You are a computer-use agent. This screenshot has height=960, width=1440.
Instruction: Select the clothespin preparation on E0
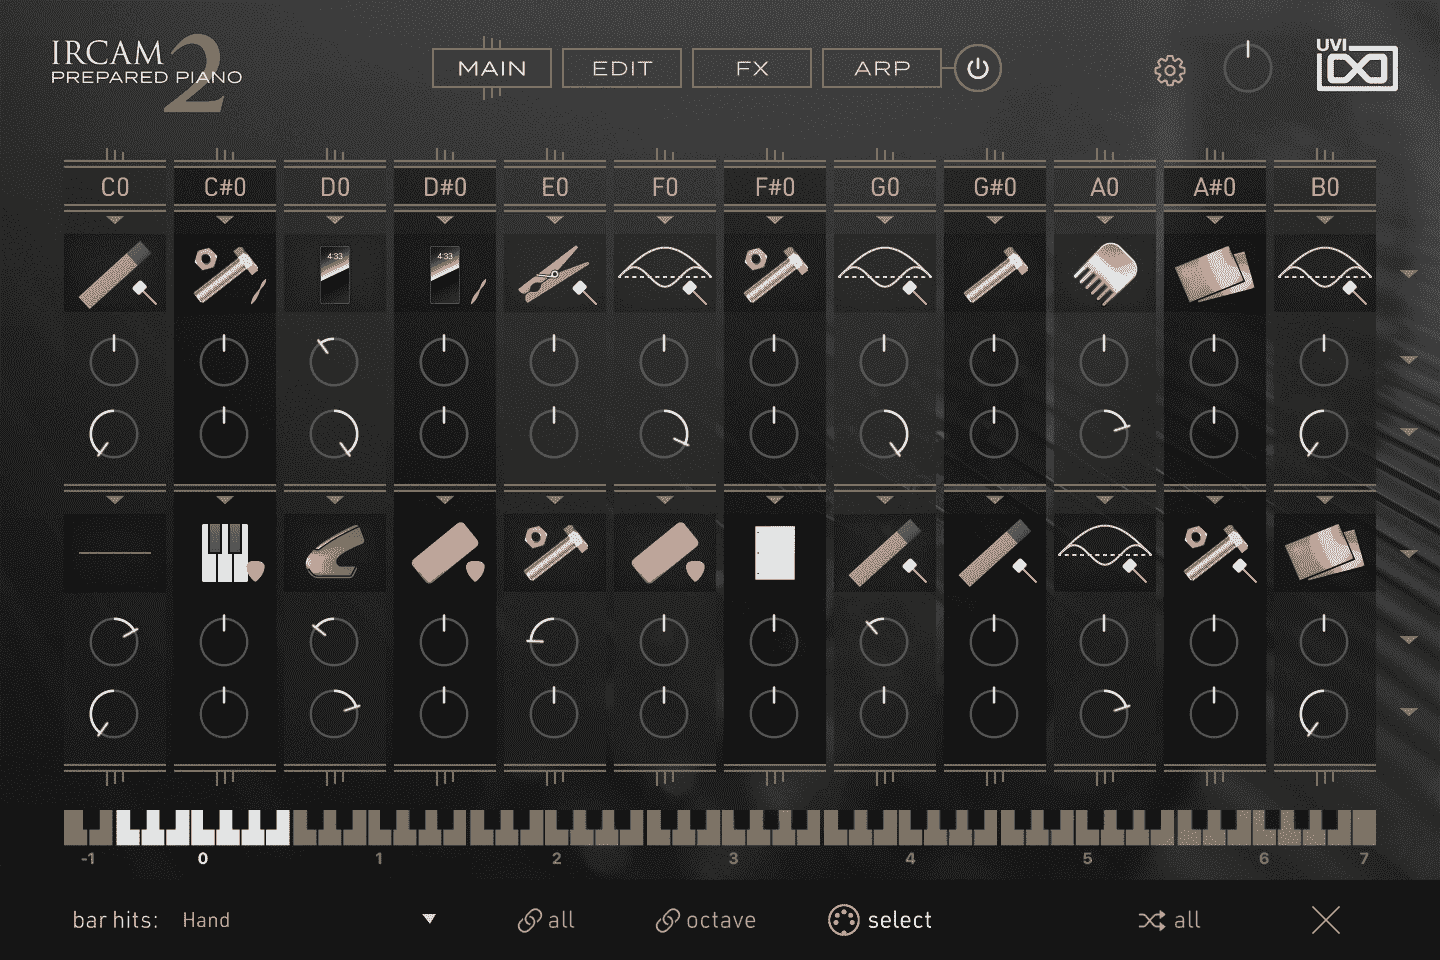[553, 272]
